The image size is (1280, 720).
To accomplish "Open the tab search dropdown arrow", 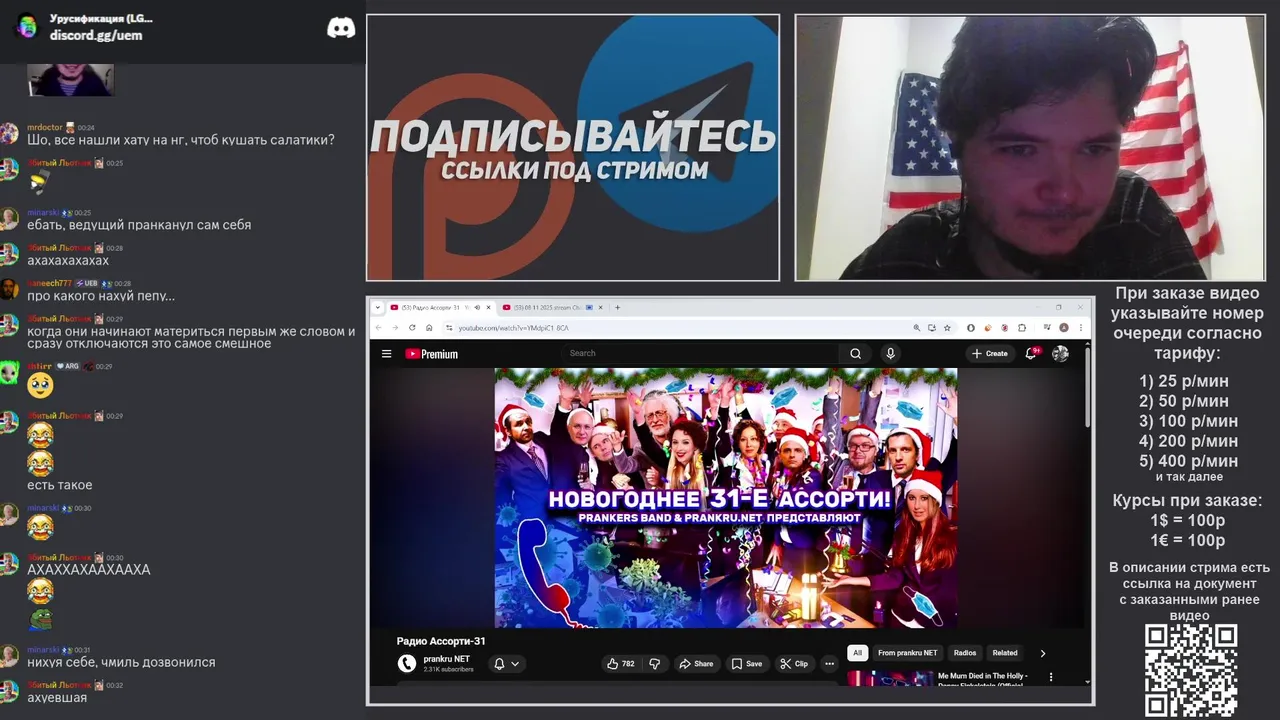I will click(378, 308).
